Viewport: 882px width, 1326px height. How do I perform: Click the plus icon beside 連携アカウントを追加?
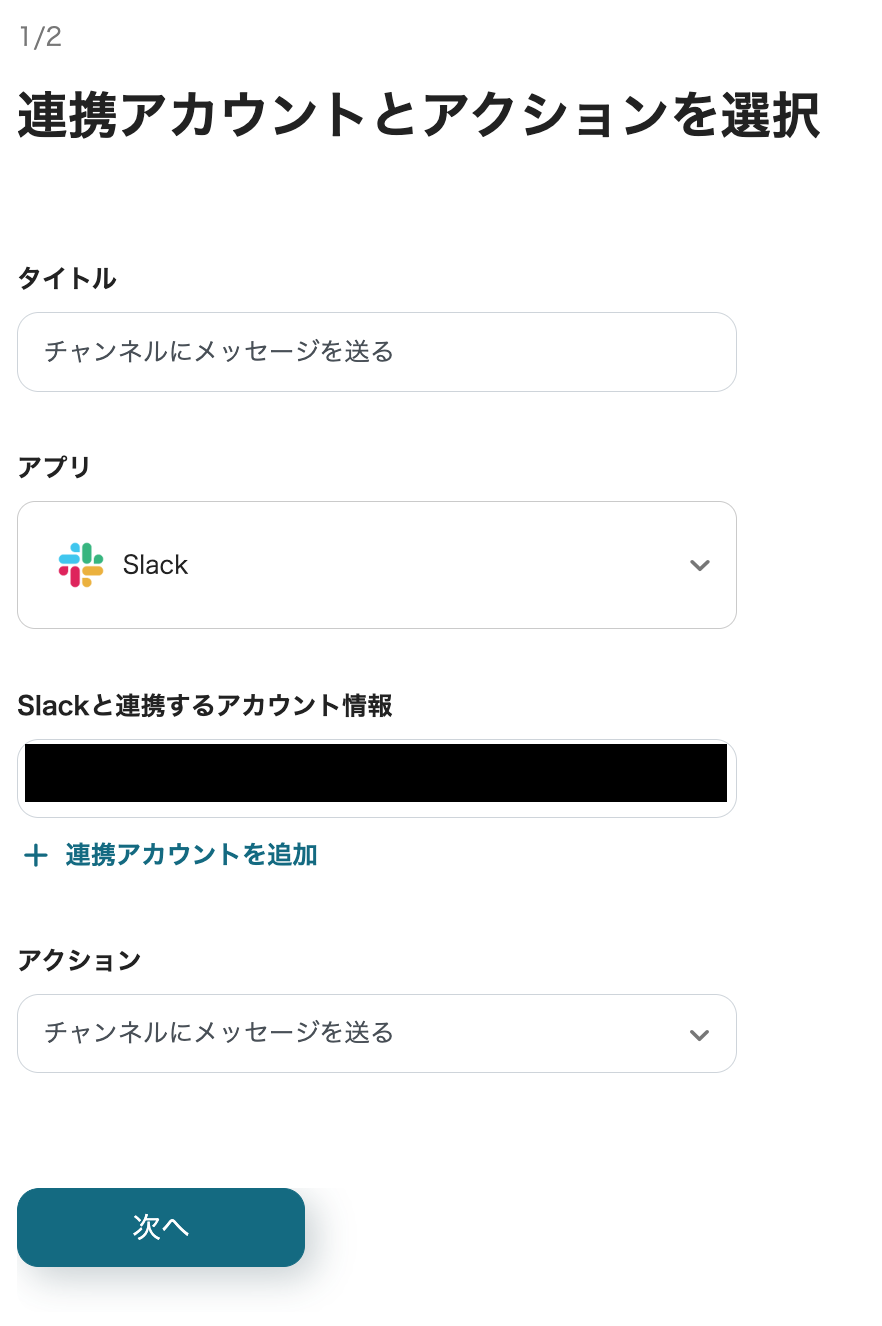36,855
